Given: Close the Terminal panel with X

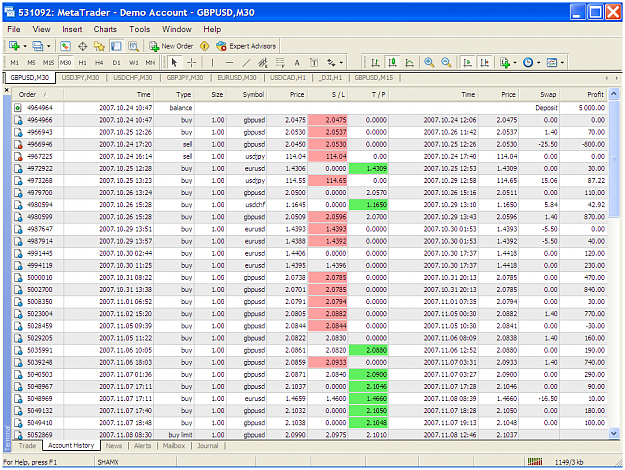Looking at the screenshot, I should point(7,90).
